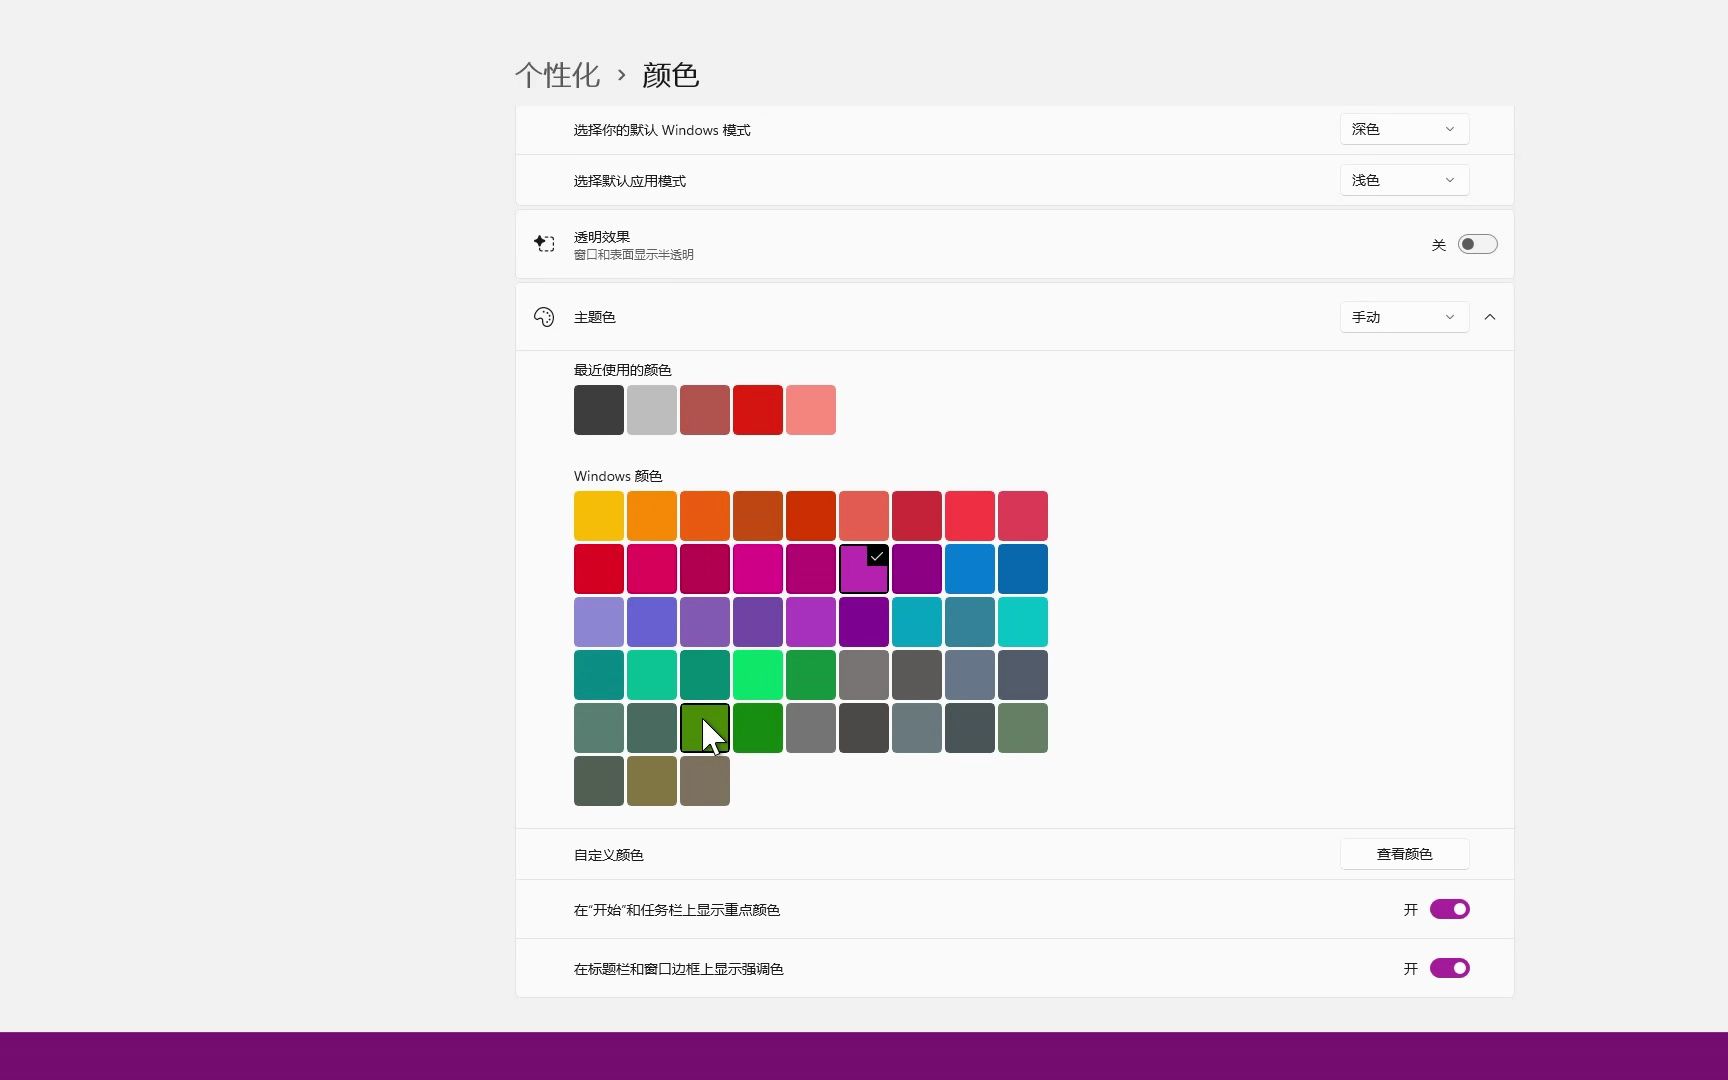Pick the muted brick red recent color swatch

pyautogui.click(x=705, y=410)
